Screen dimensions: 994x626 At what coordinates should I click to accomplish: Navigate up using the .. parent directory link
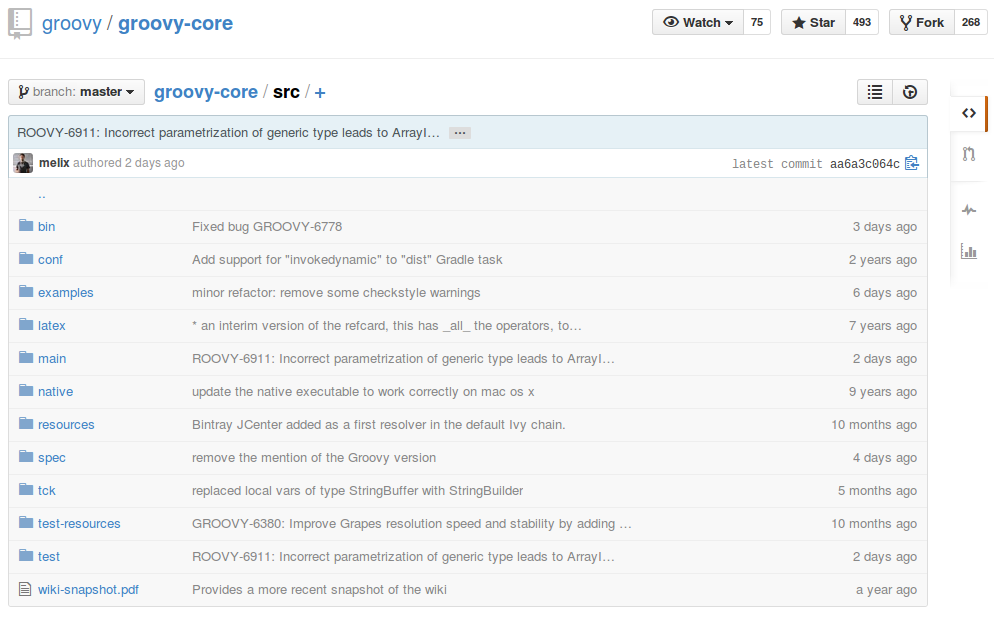[x=42, y=194]
